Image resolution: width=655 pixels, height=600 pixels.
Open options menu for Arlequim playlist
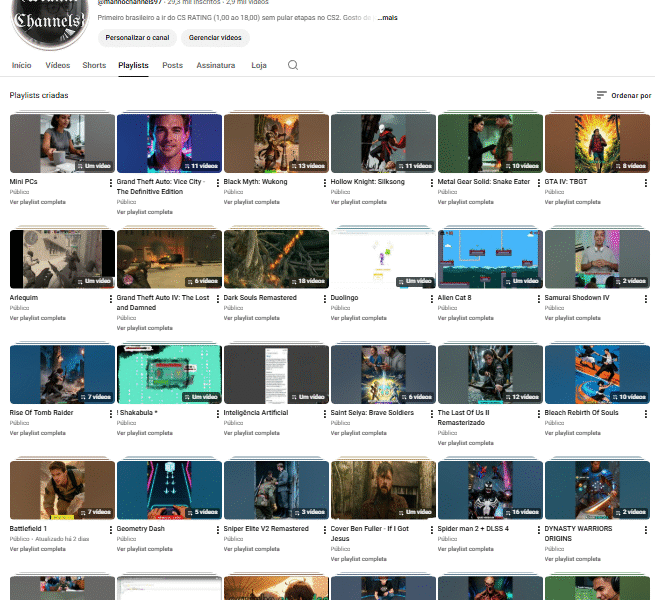(111, 299)
